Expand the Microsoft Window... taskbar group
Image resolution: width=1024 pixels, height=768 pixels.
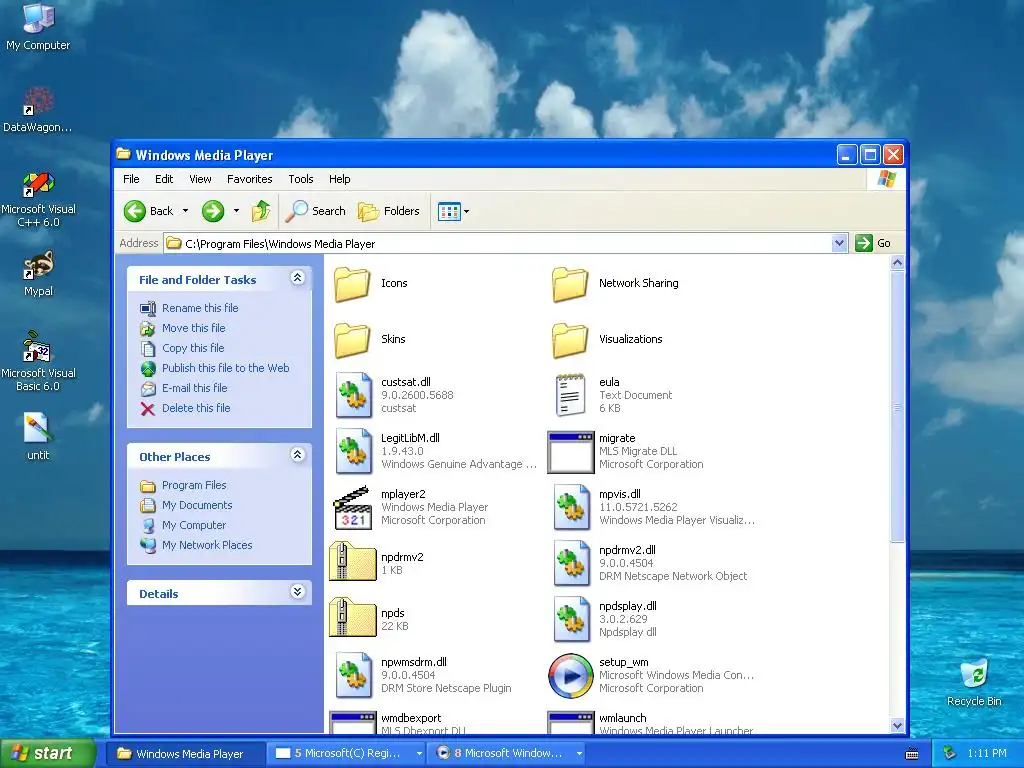tap(579, 754)
